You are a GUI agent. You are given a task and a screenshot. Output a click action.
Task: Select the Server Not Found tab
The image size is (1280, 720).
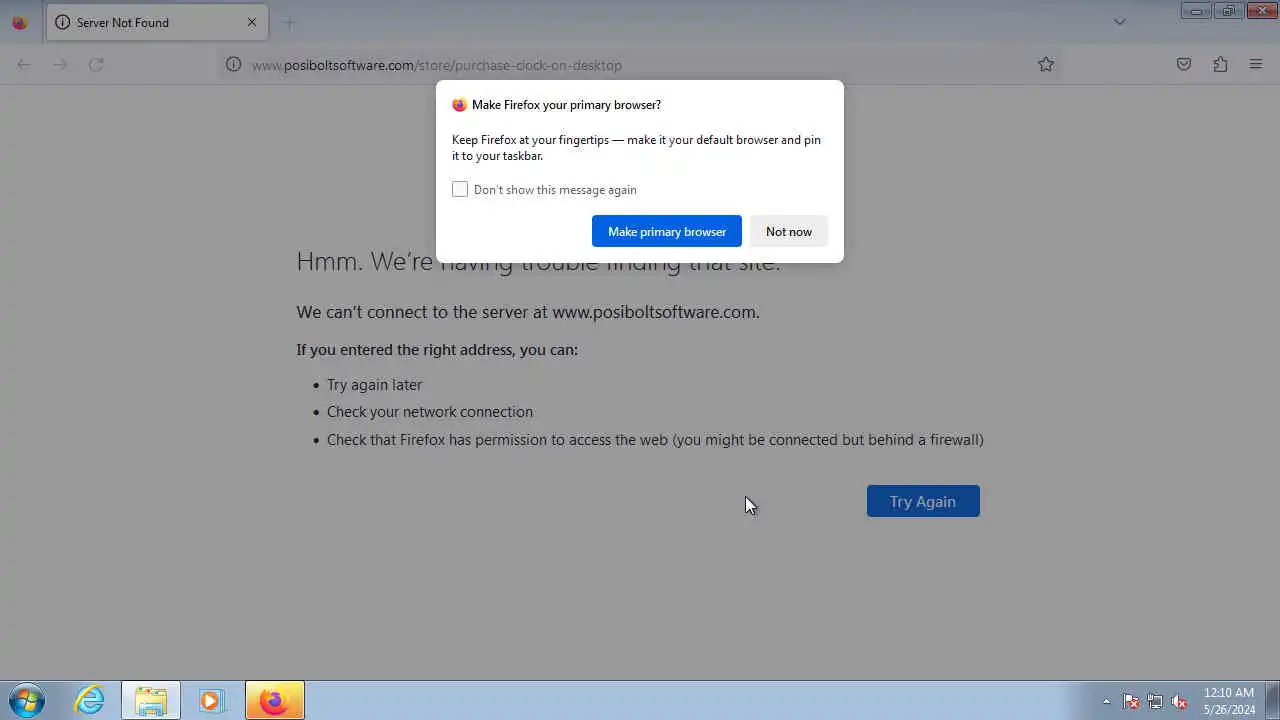(x=157, y=22)
